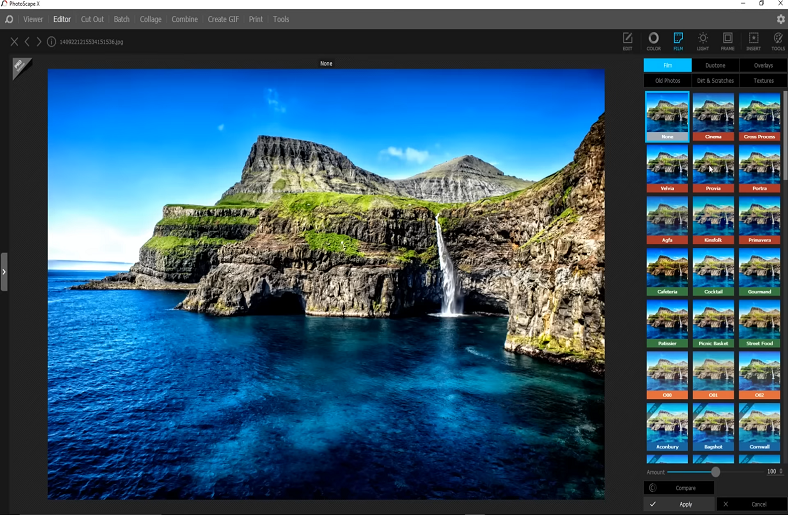
Task: Switch to the Editor tab
Action: tap(62, 19)
